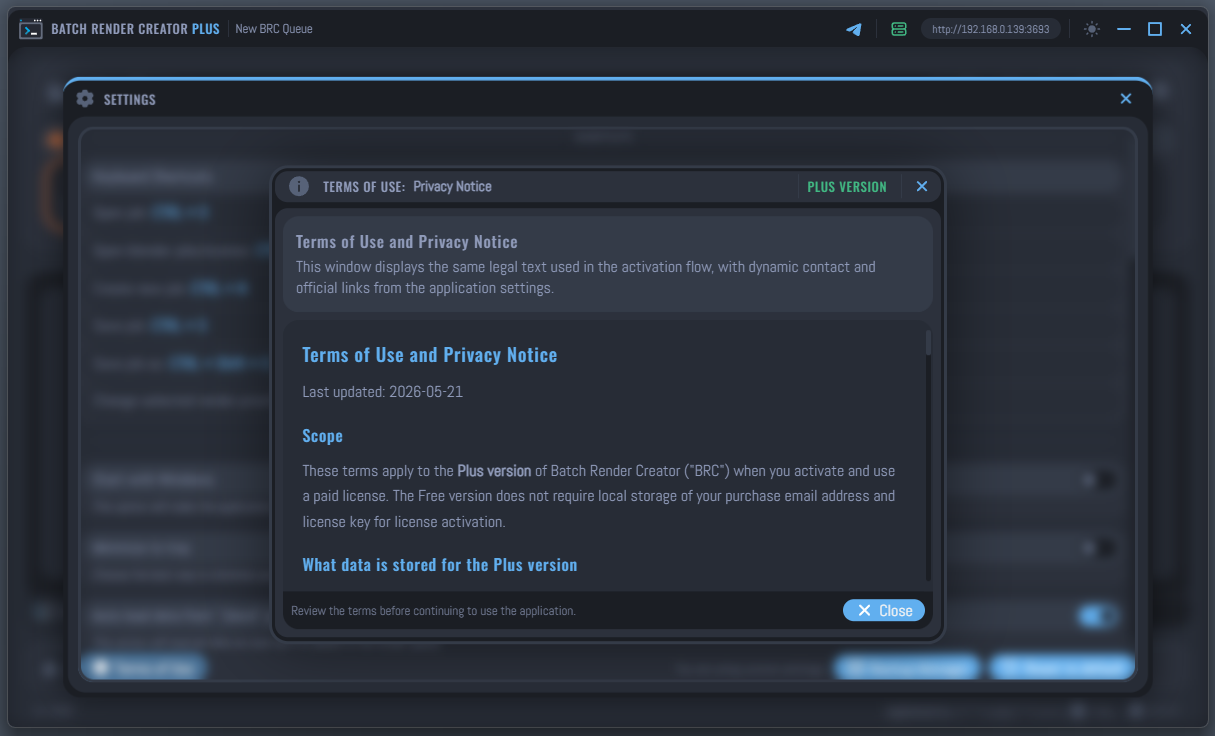Click the 'Last updated: 2026-05-21' line
1215x736 pixels.
pos(382,392)
